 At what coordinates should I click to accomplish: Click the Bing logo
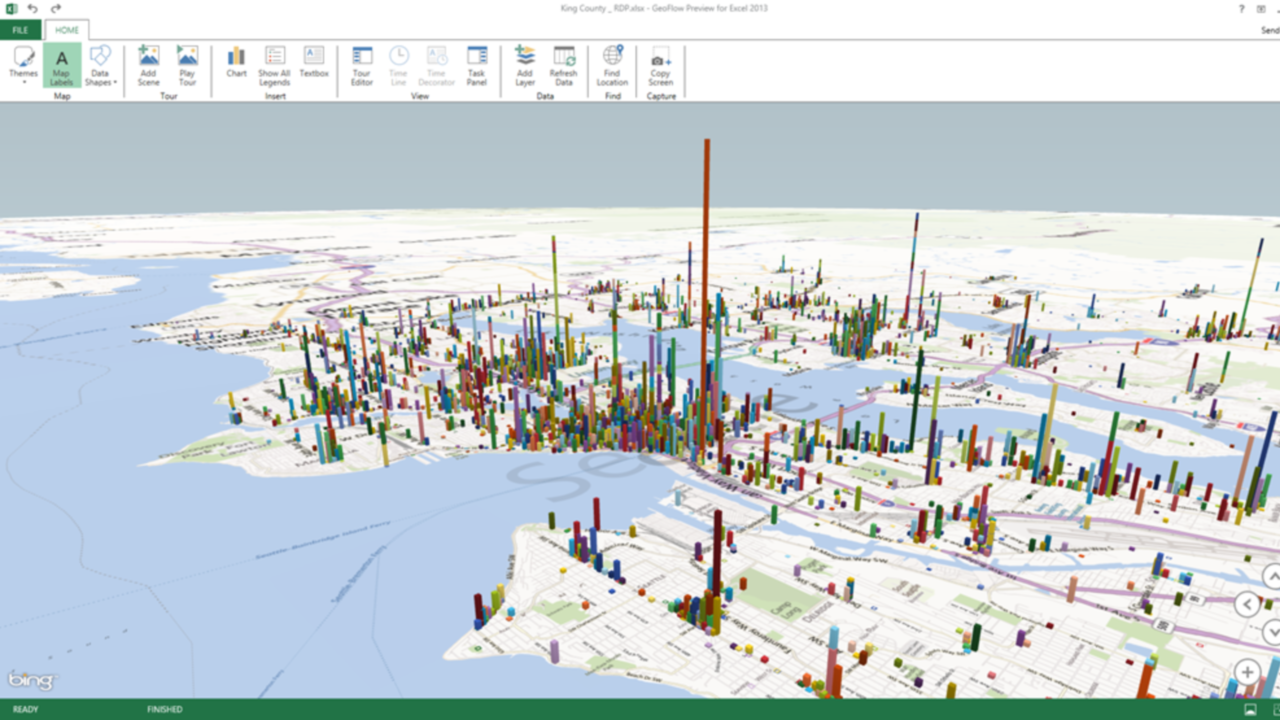tap(31, 681)
